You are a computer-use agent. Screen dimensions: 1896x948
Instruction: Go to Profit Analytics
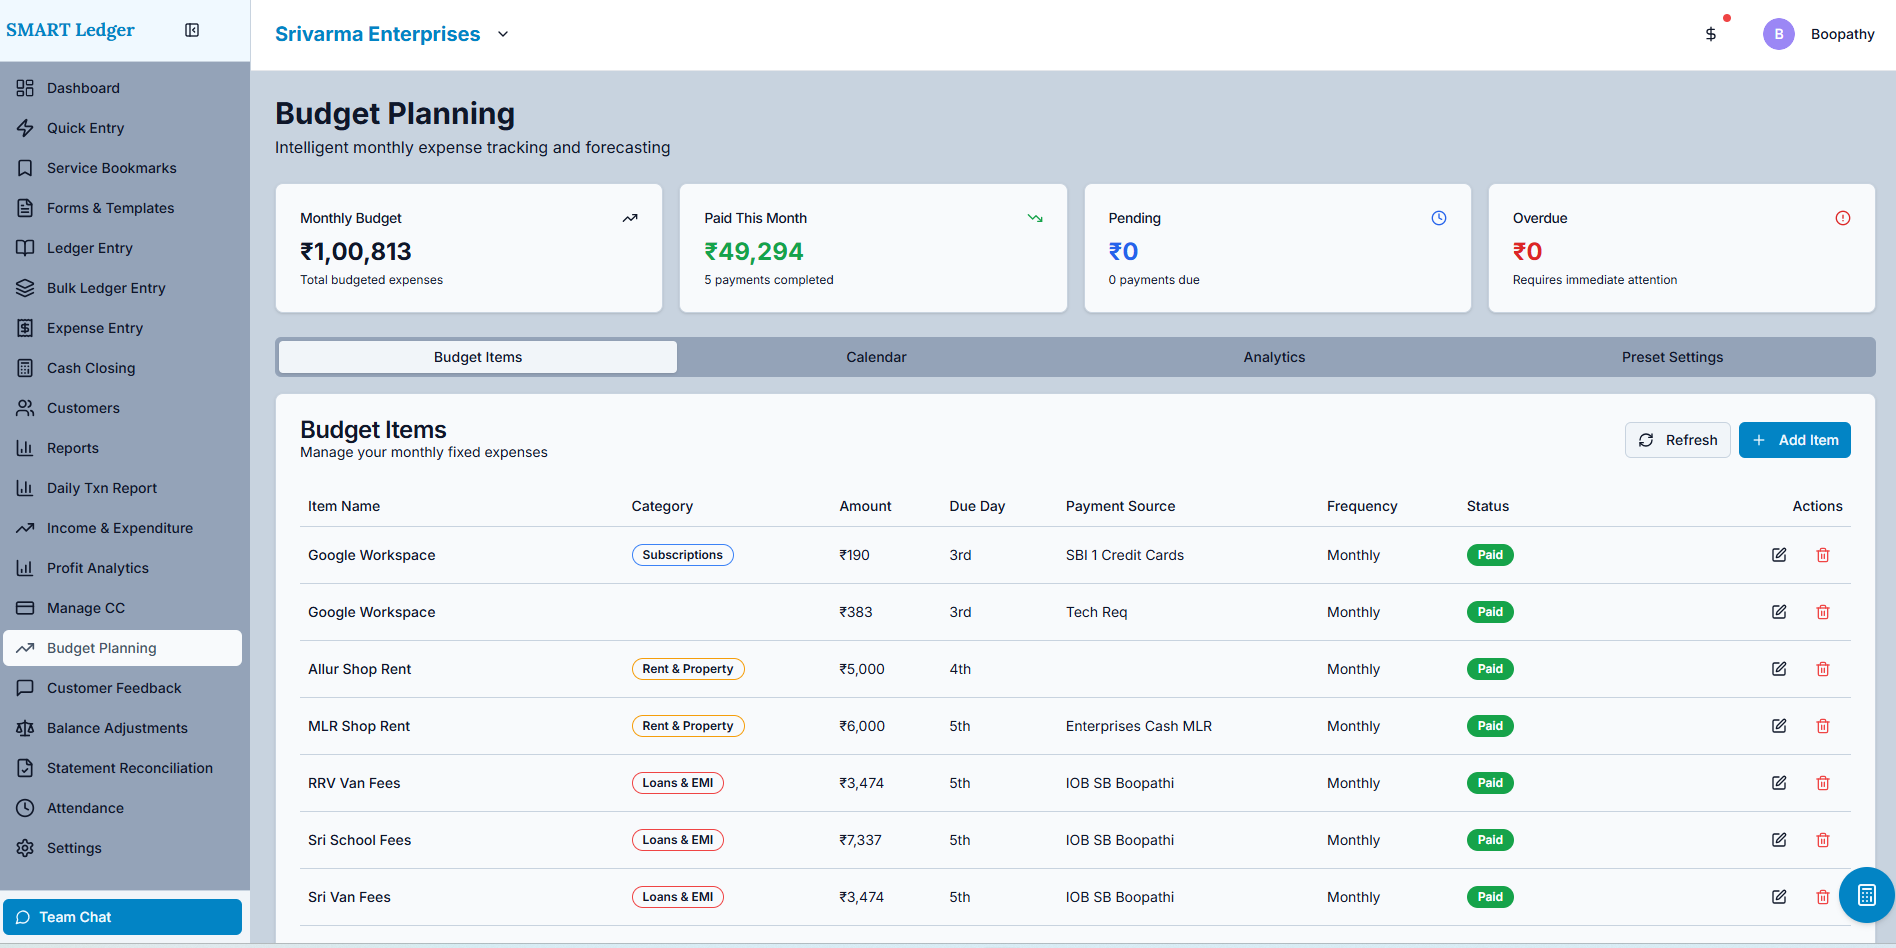(122, 568)
